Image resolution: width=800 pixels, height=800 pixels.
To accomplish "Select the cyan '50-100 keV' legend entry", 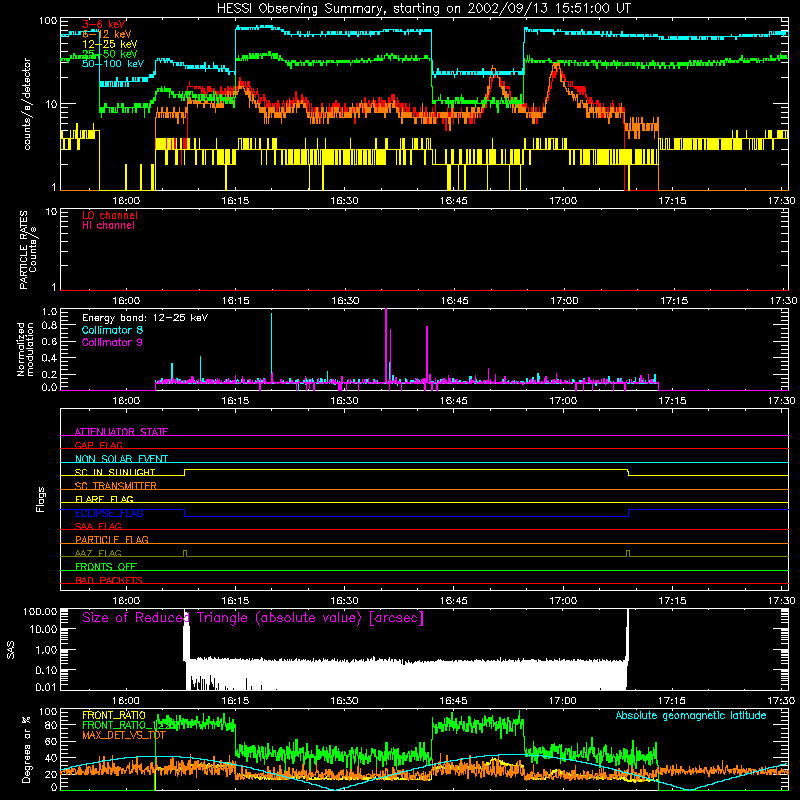I will tap(113, 64).
